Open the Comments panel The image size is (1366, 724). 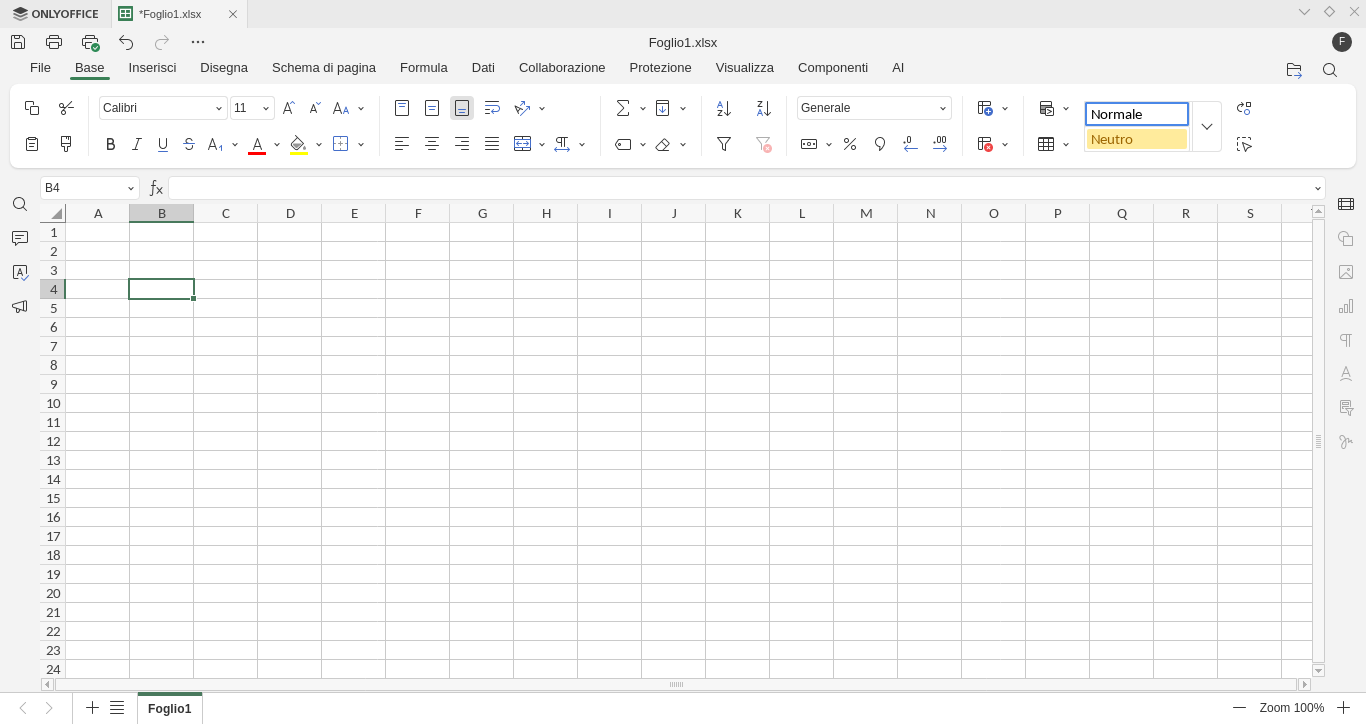tap(19, 238)
